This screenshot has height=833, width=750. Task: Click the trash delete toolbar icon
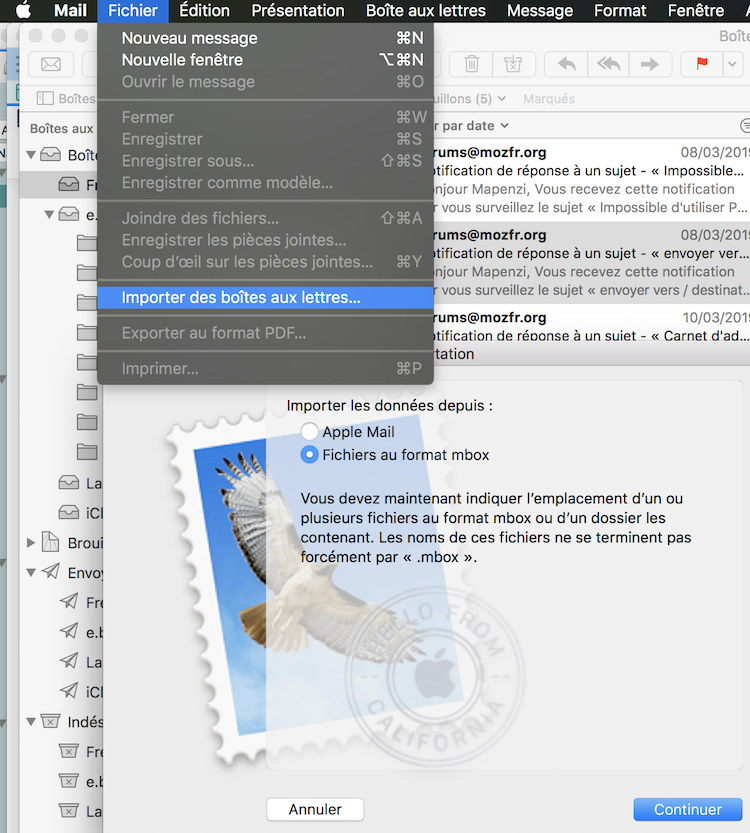pyautogui.click(x=471, y=64)
